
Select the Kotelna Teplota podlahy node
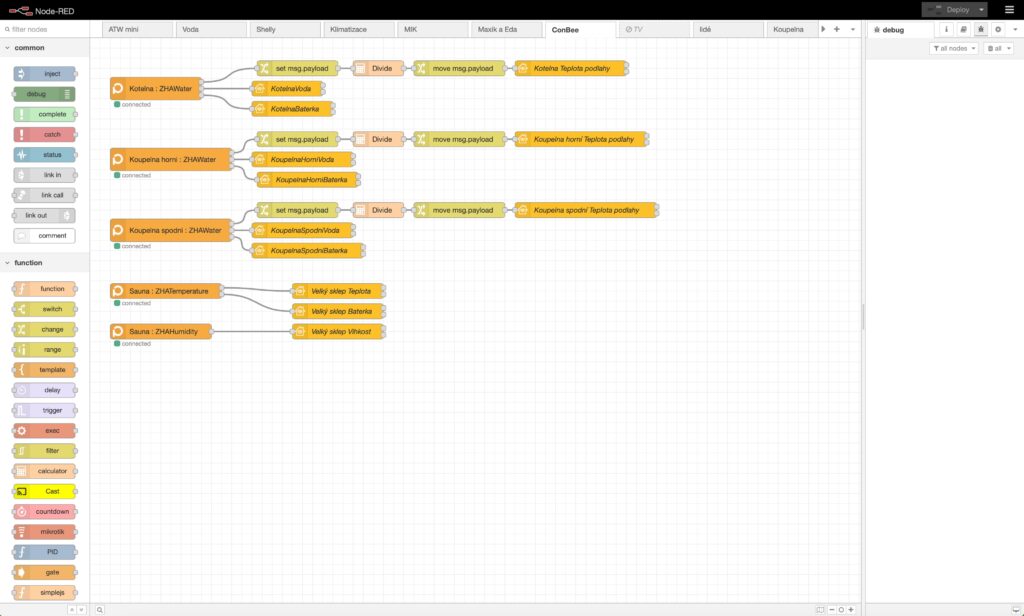tap(571, 69)
